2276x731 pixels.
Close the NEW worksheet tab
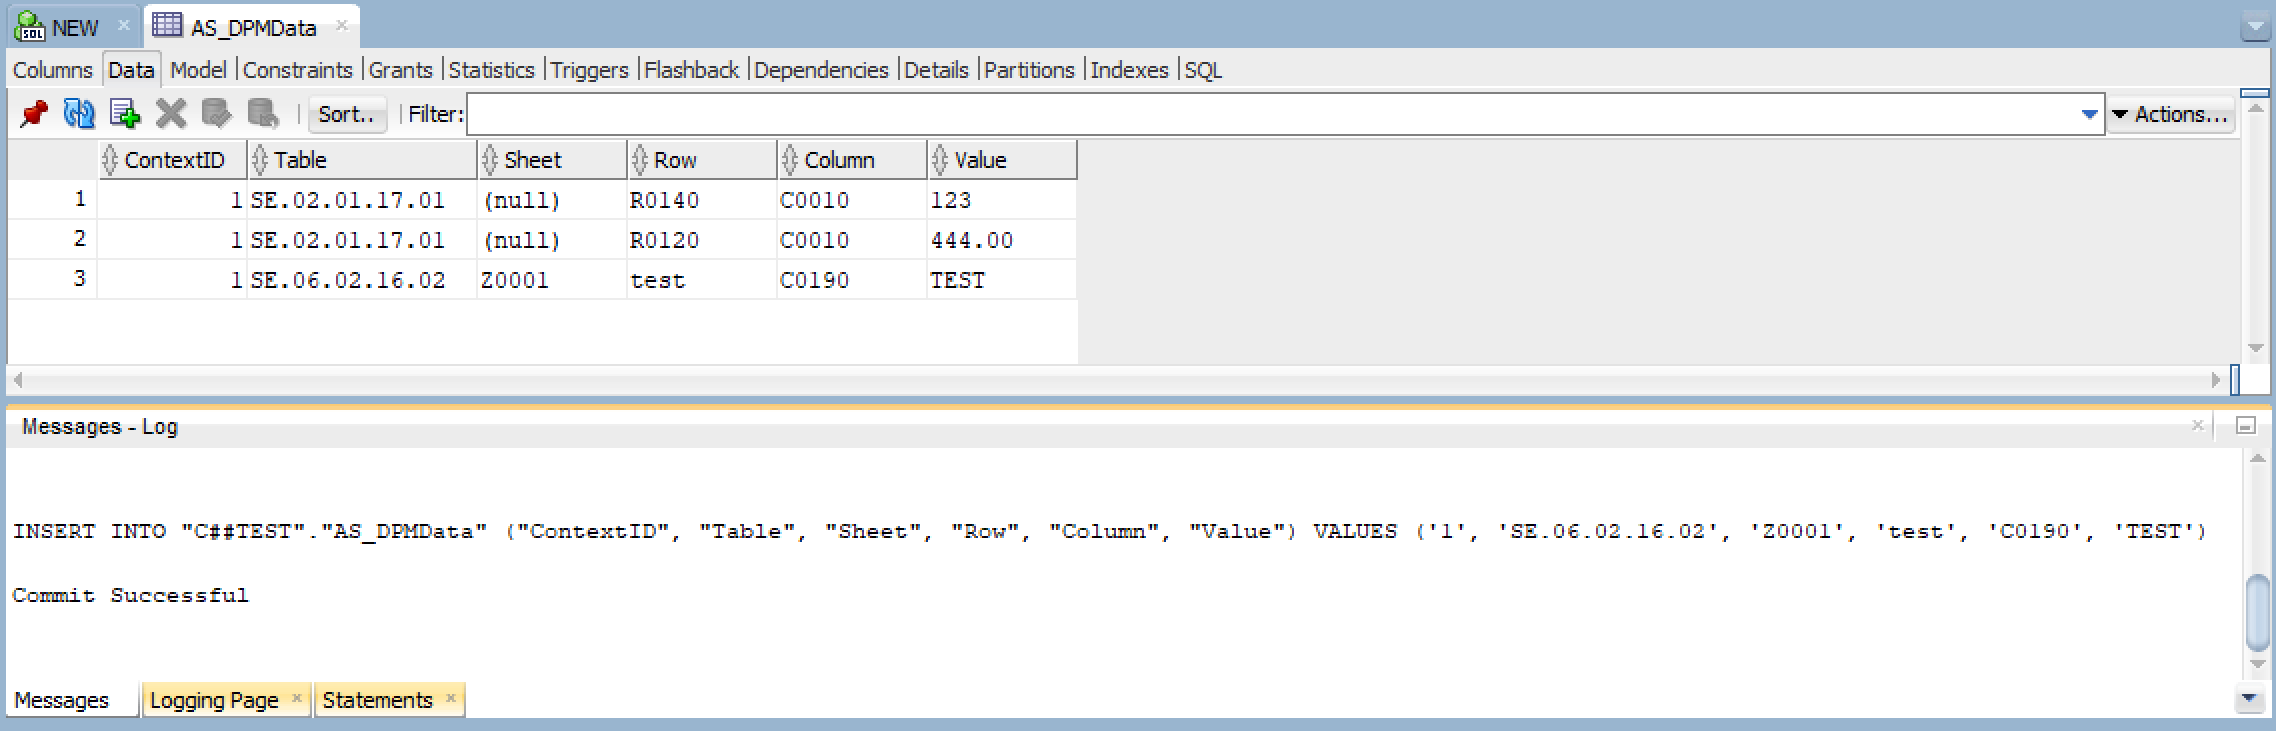pos(124,26)
